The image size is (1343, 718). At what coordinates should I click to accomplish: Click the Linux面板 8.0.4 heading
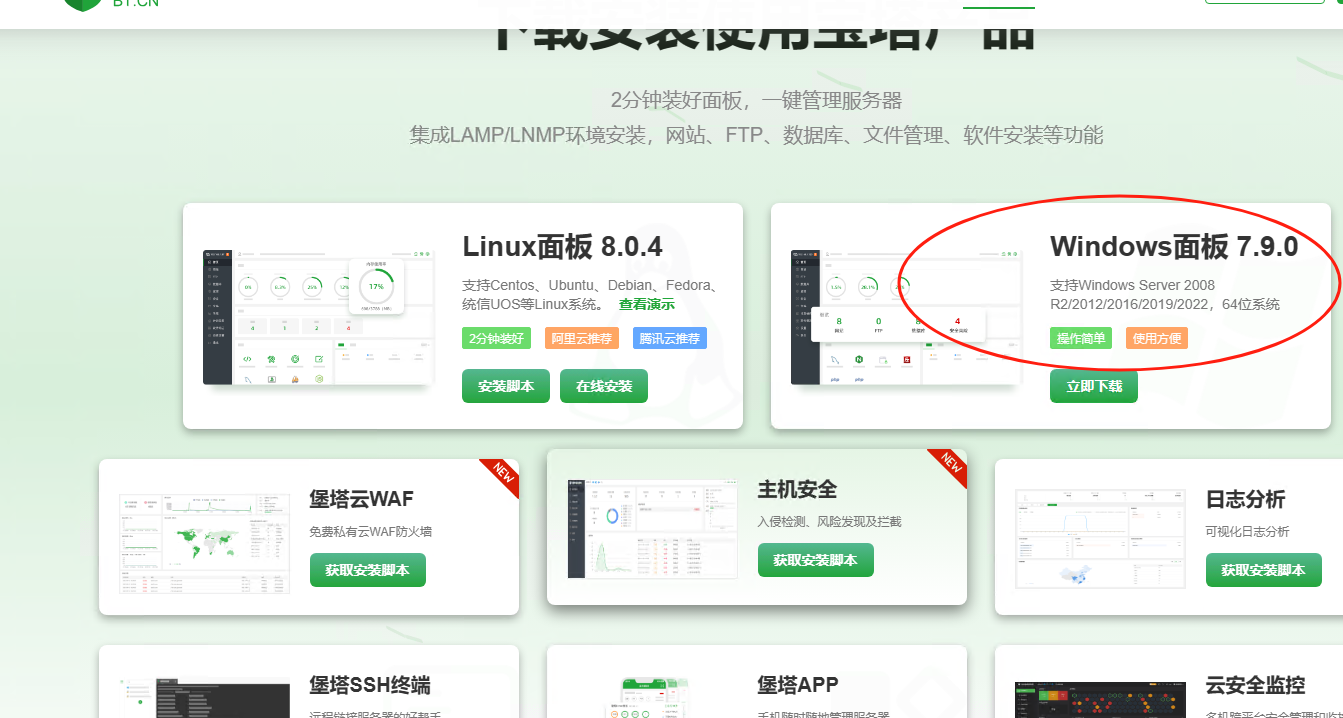pyautogui.click(x=562, y=246)
